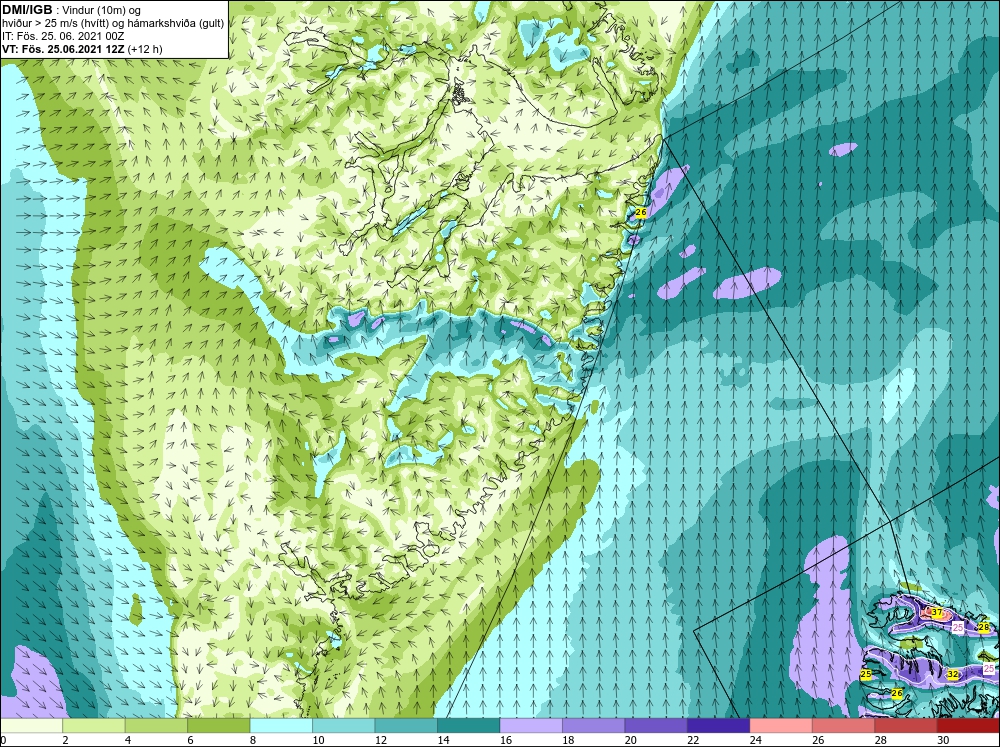Click the legend scale number 24
Screen dimensions: 1000x747
point(756,740)
